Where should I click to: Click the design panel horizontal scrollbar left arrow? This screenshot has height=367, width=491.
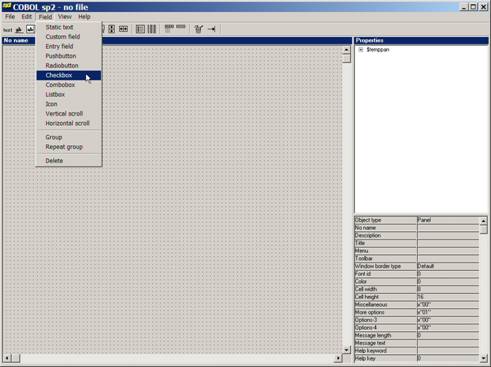(x=7, y=358)
